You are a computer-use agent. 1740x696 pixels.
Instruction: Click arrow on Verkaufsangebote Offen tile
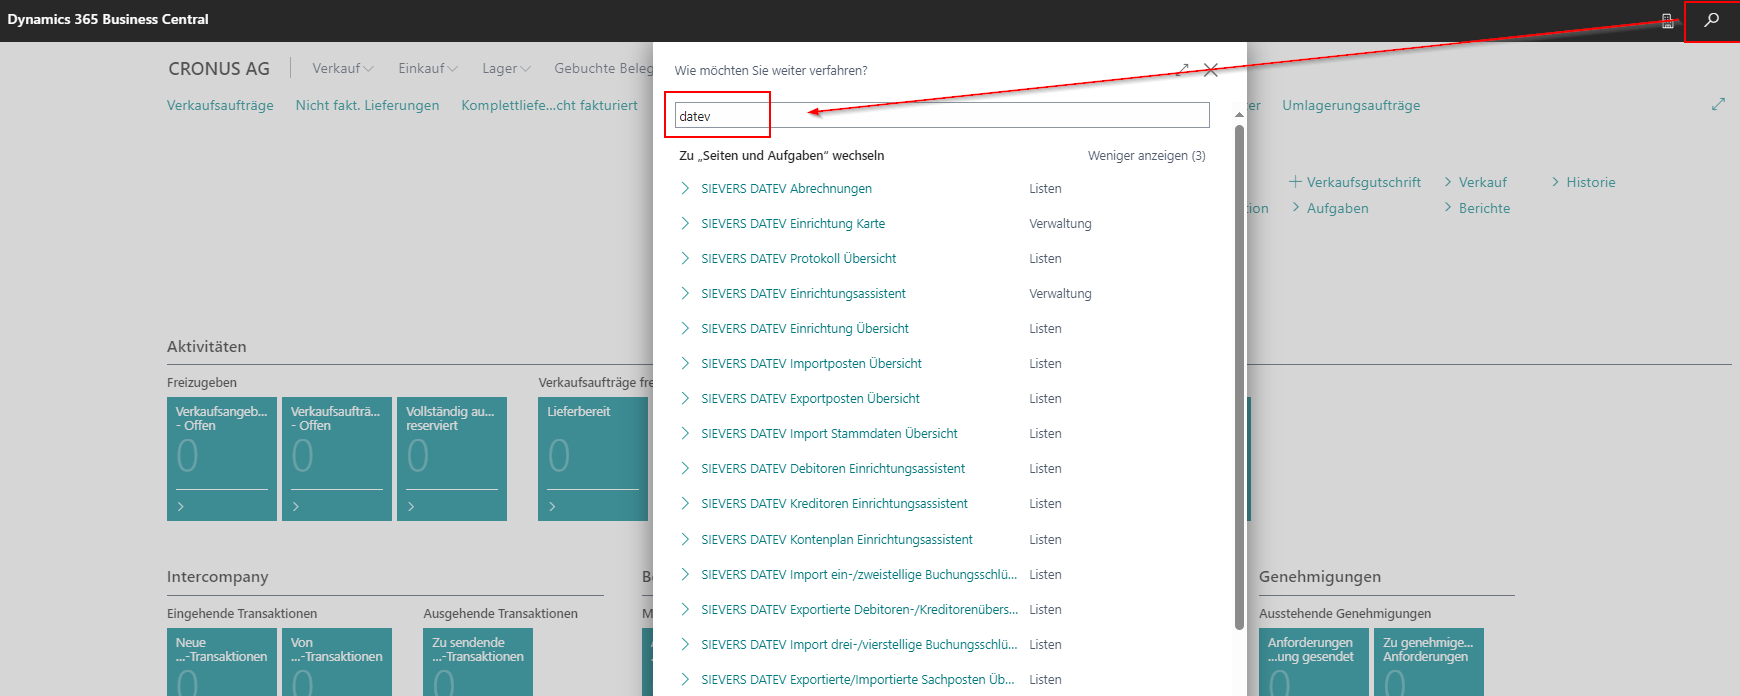tap(181, 507)
